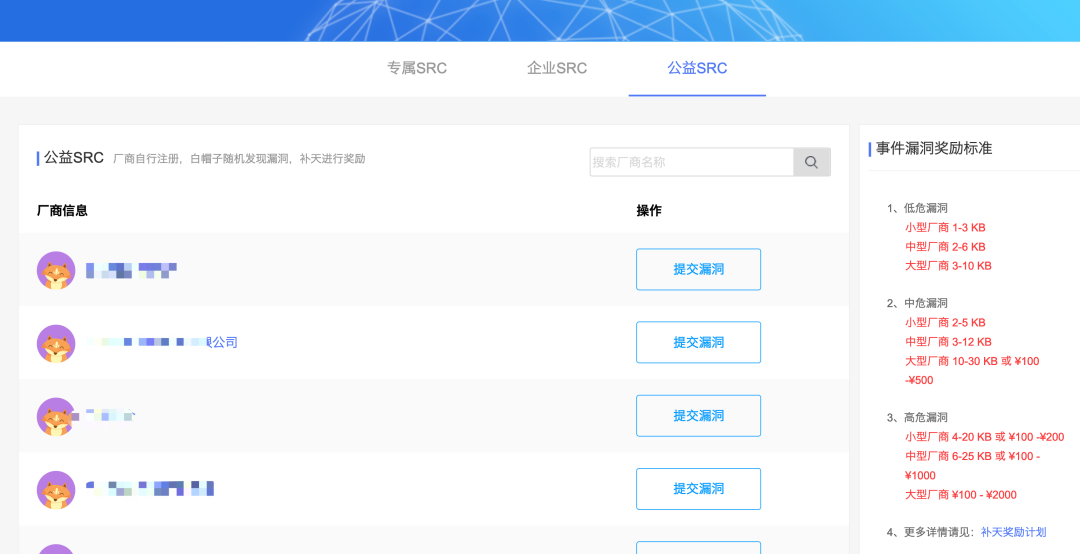Screen dimensions: 1080x554
Task: Click the 小型厂商 4-20 KB reward line
Action: pyautogui.click(x=985, y=437)
